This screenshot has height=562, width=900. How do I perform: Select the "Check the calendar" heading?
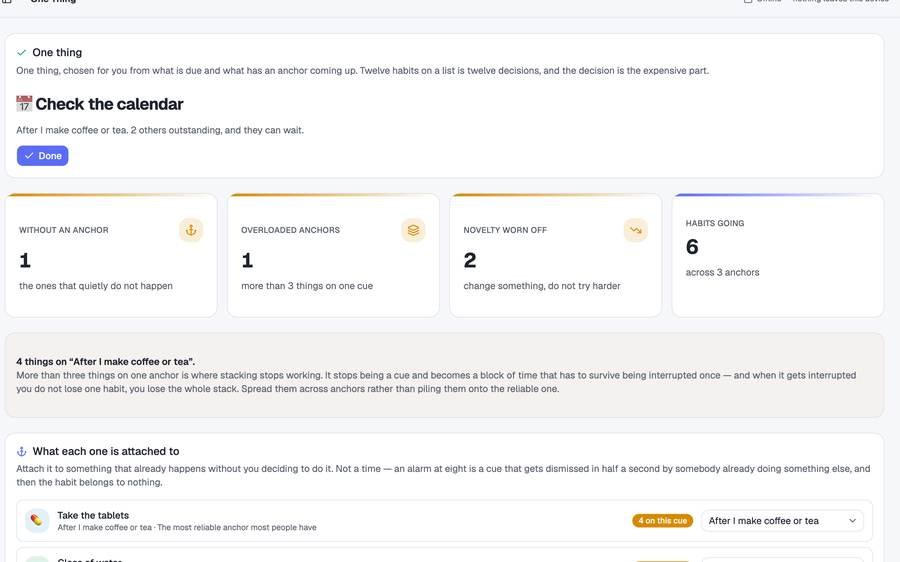109,104
